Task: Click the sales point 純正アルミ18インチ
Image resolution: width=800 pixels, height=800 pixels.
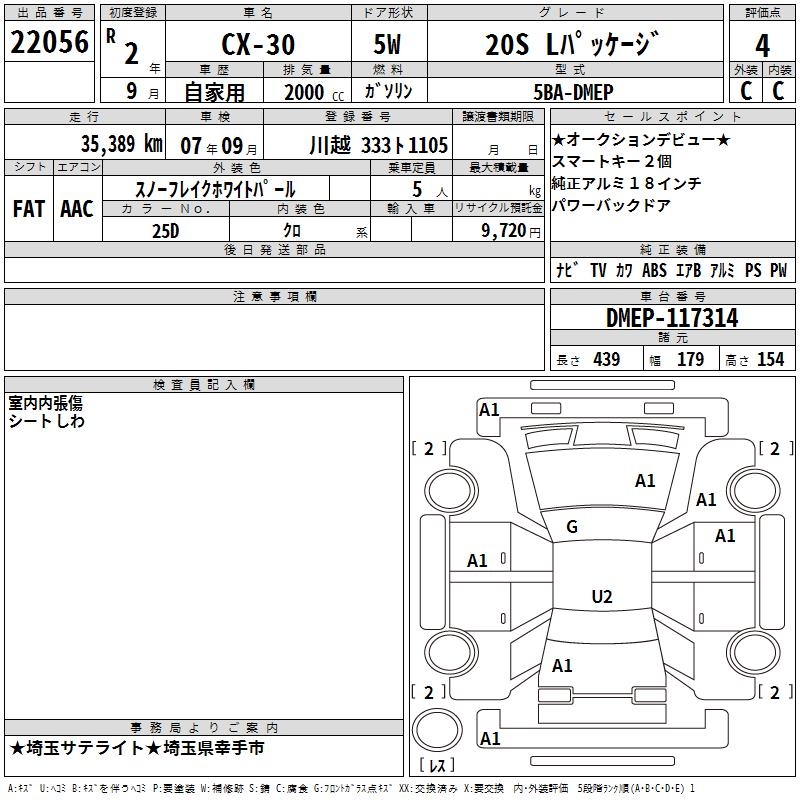Action: (x=626, y=183)
